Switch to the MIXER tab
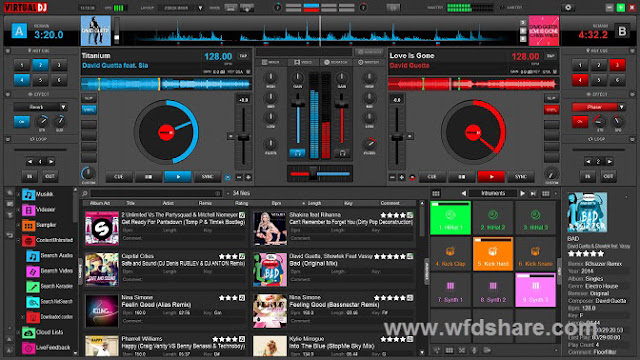This screenshot has height=360, width=640. click(271, 62)
